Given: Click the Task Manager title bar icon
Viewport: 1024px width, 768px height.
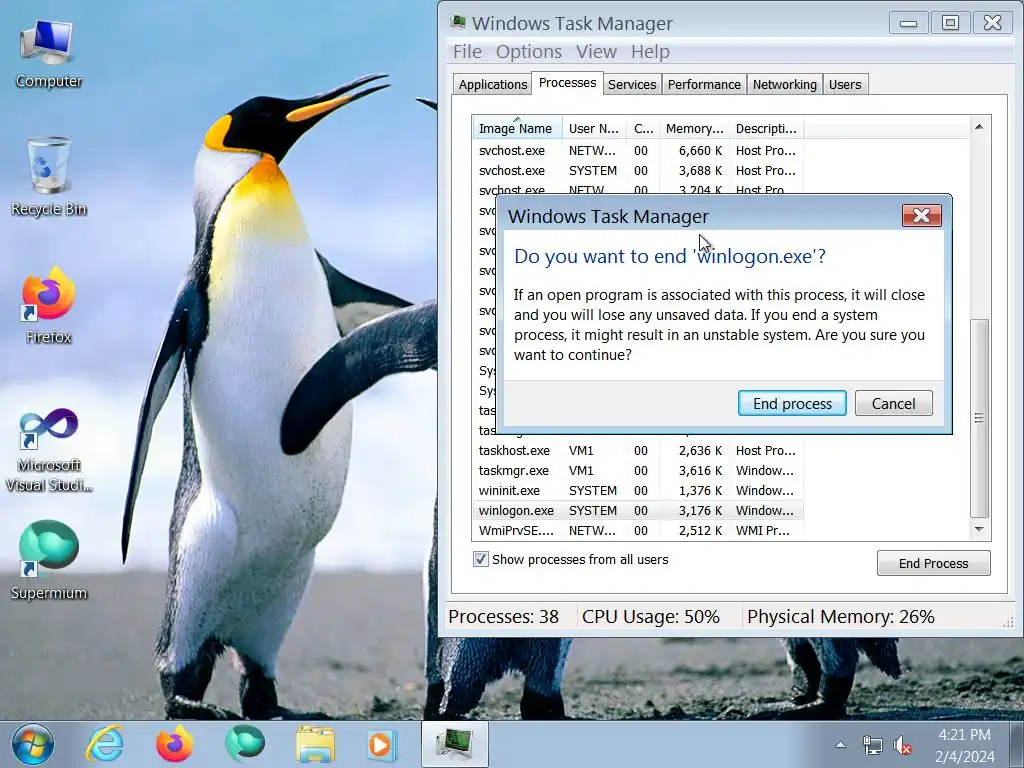Looking at the screenshot, I should pyautogui.click(x=458, y=23).
